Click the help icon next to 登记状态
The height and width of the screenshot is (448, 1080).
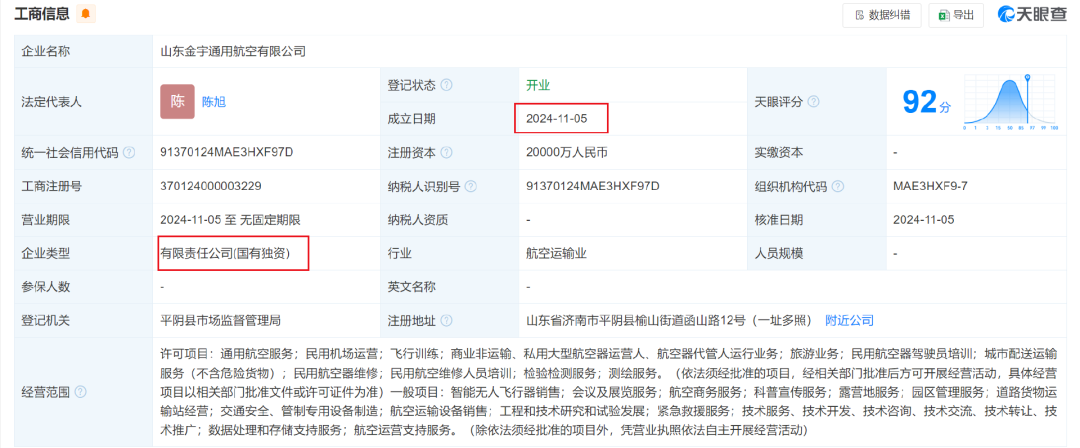446,85
